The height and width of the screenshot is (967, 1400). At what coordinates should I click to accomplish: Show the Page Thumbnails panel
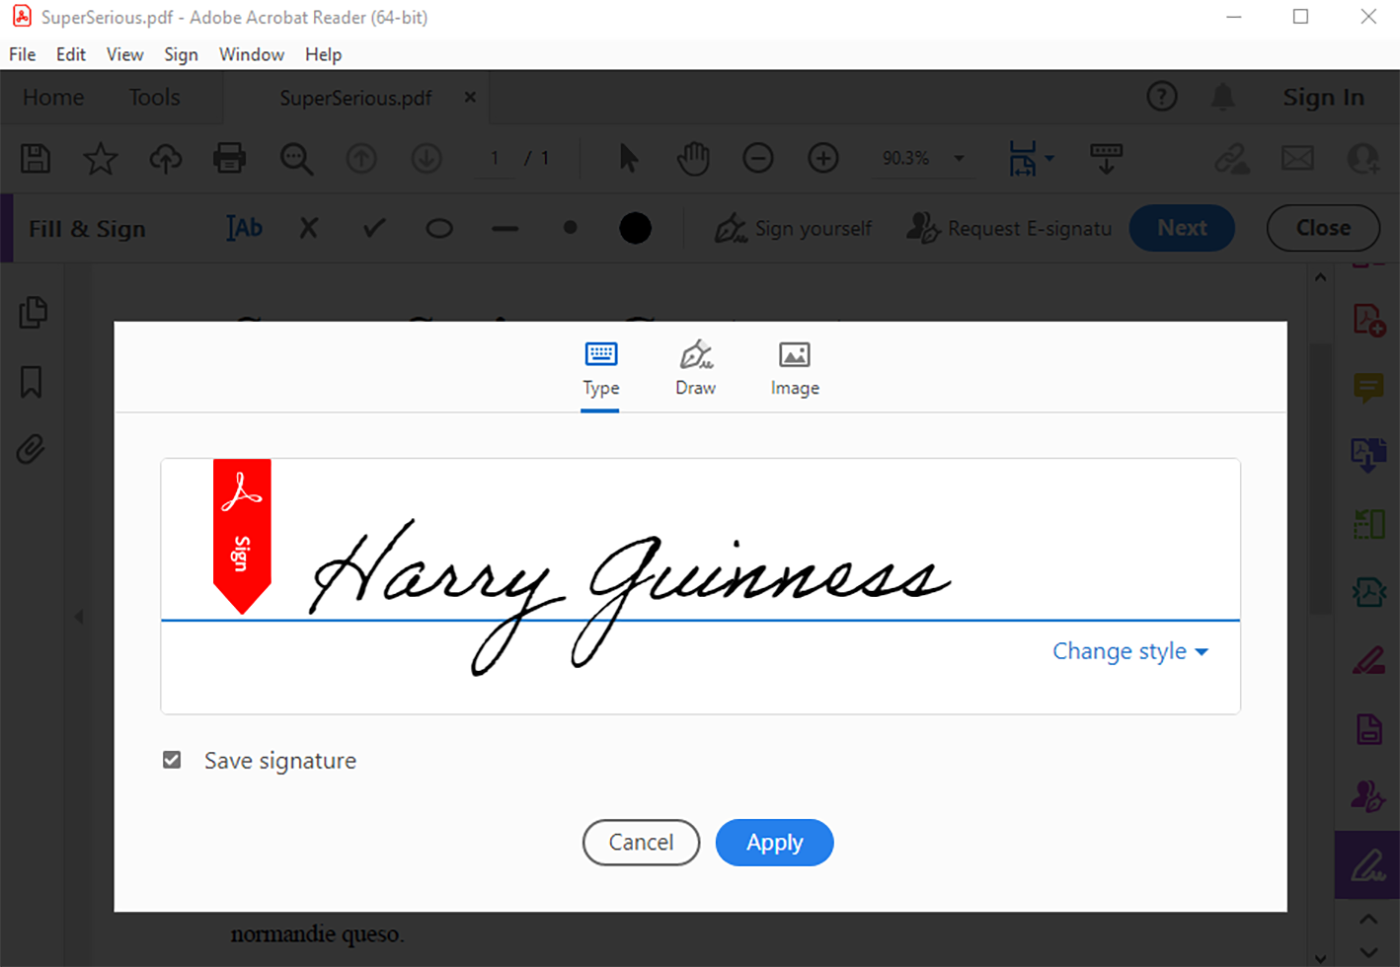coord(33,312)
